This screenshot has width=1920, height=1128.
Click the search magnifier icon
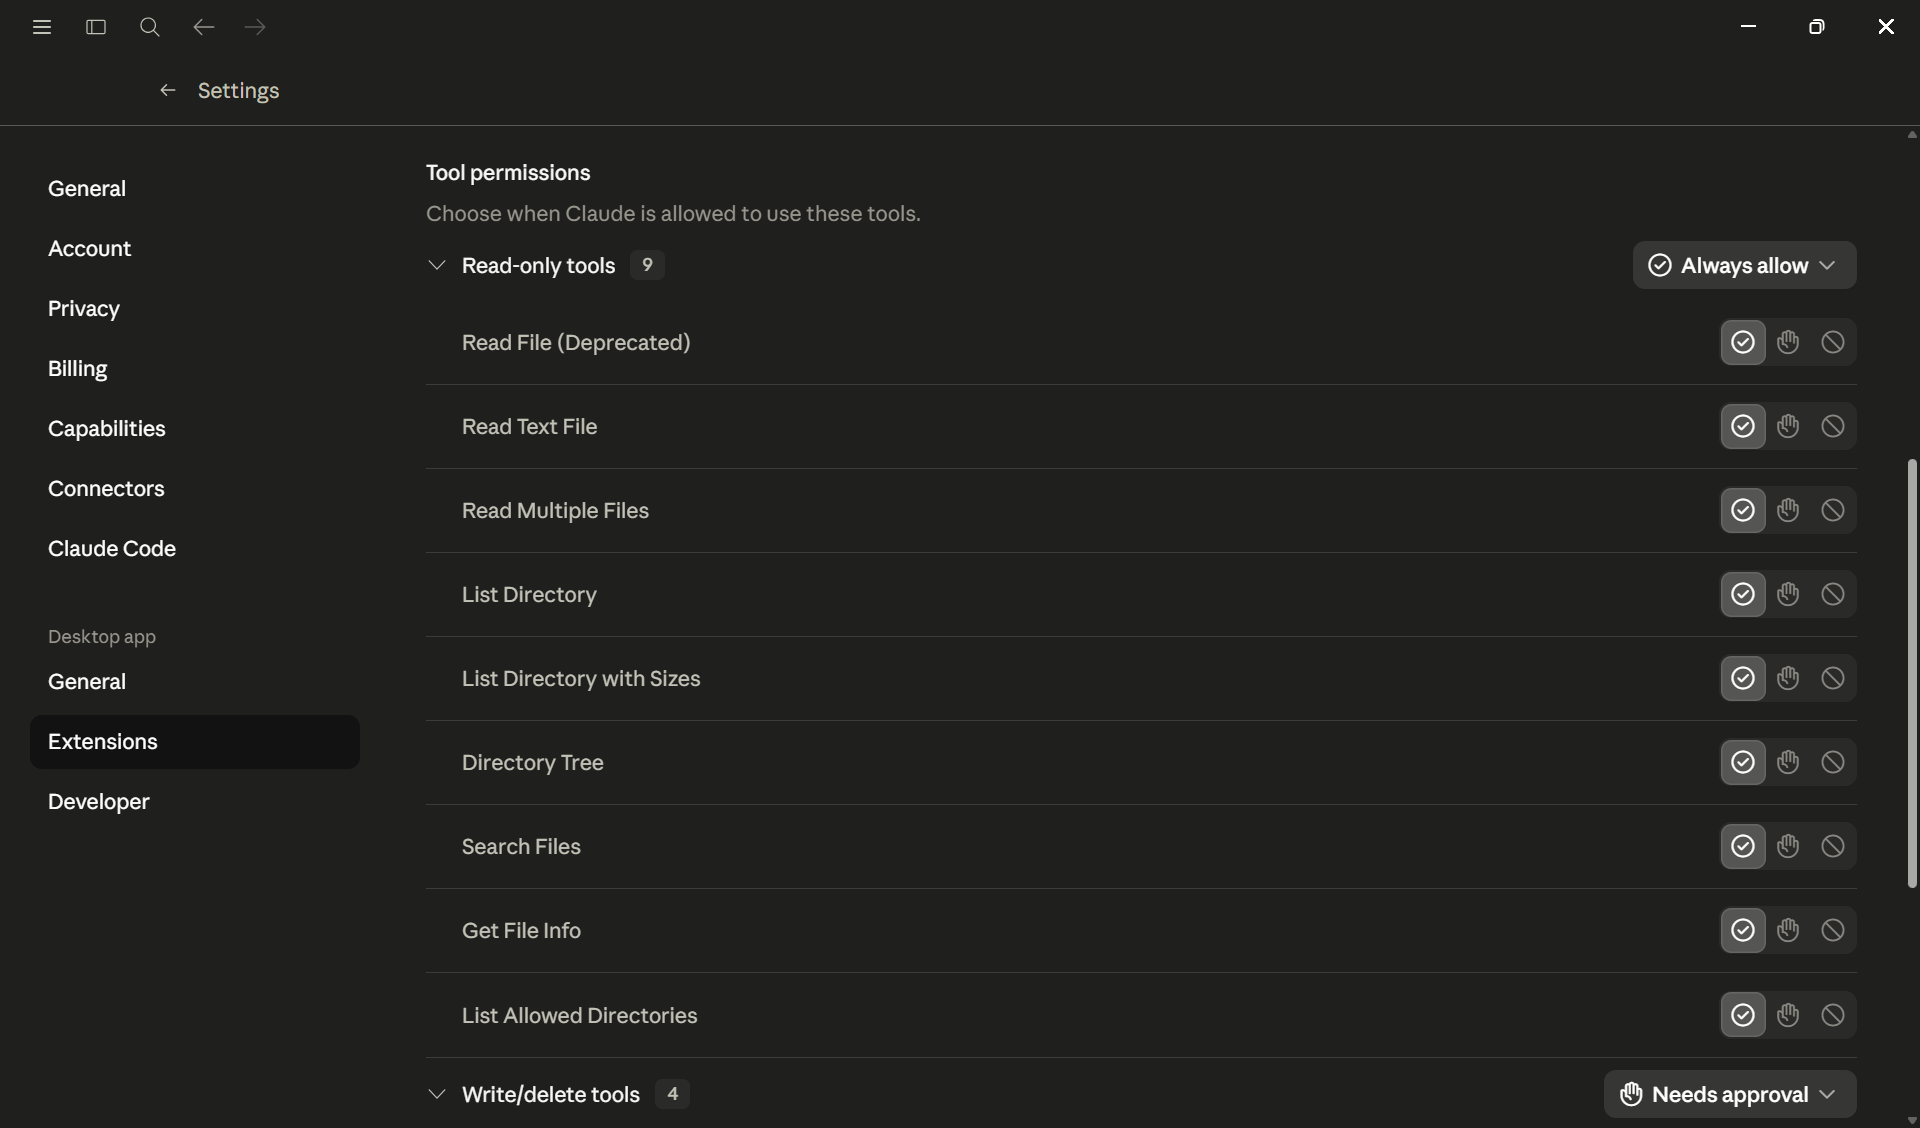[150, 27]
